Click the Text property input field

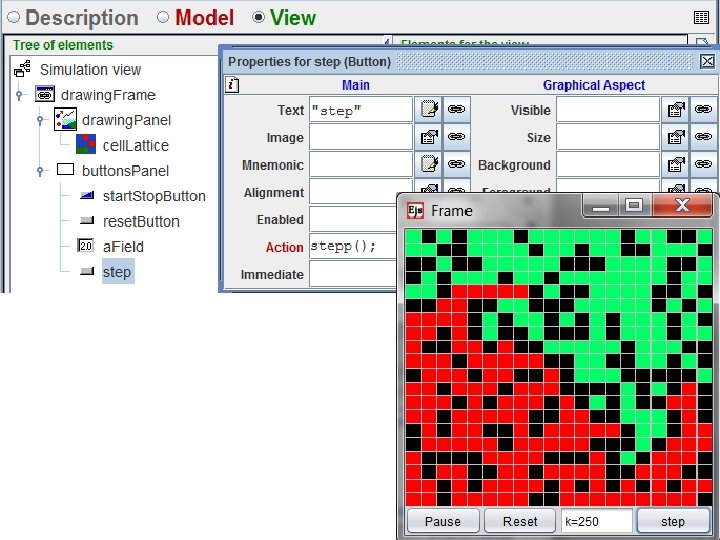[x=361, y=110]
